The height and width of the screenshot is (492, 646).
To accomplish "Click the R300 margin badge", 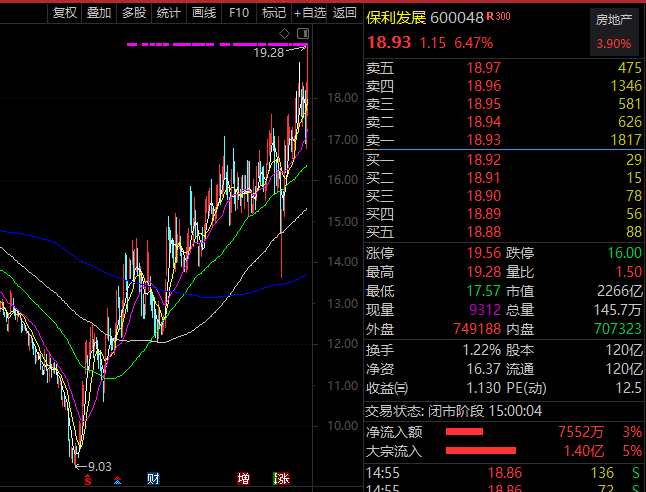I will tap(499, 16).
